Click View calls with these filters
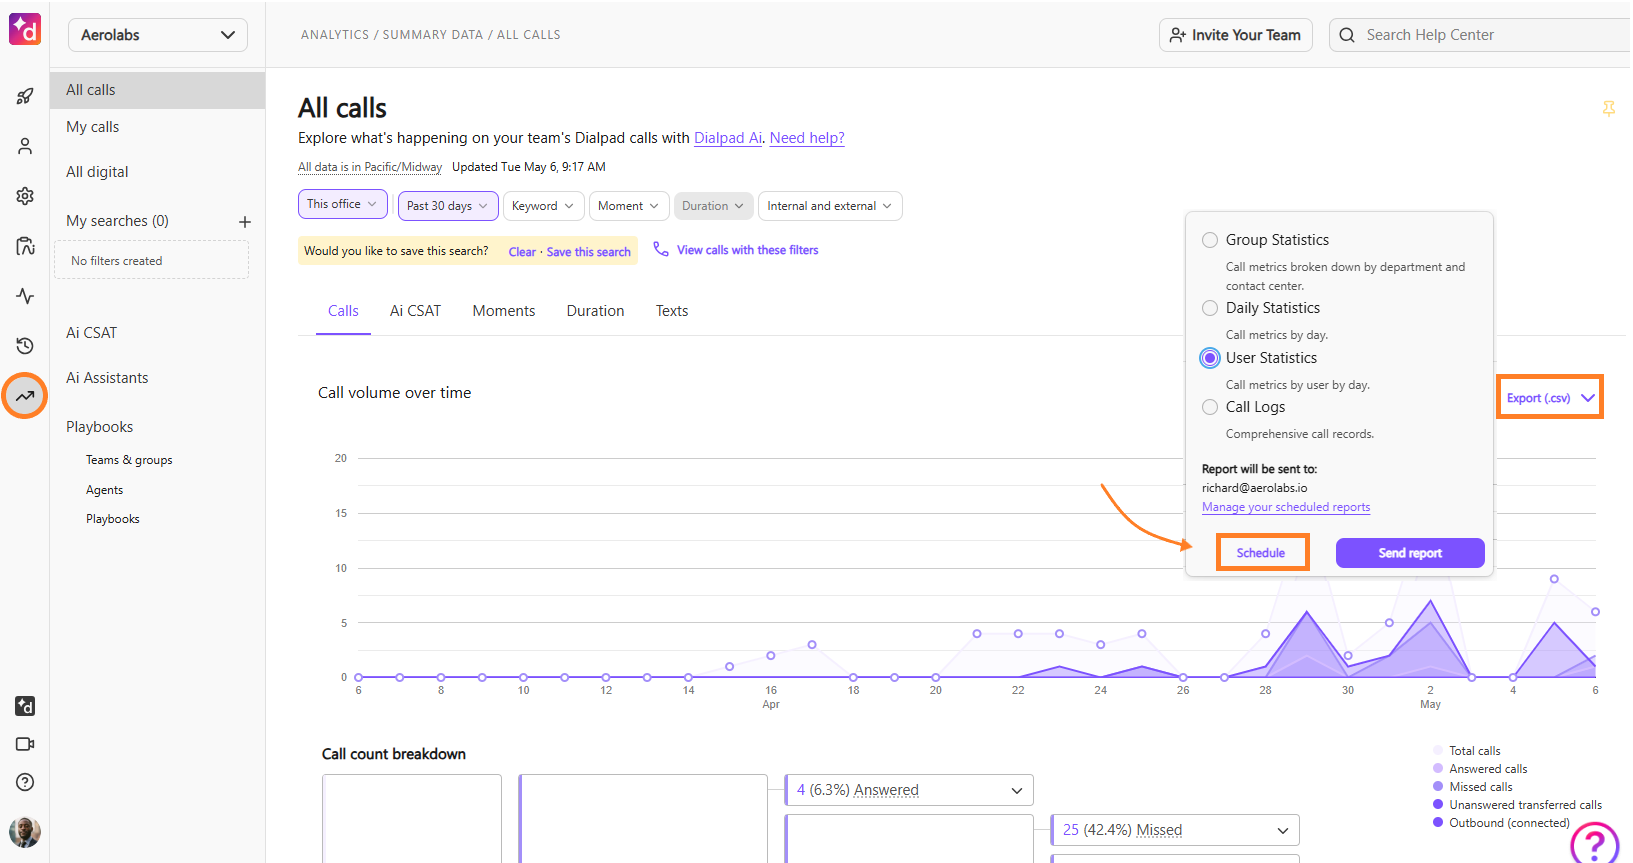 (x=747, y=250)
